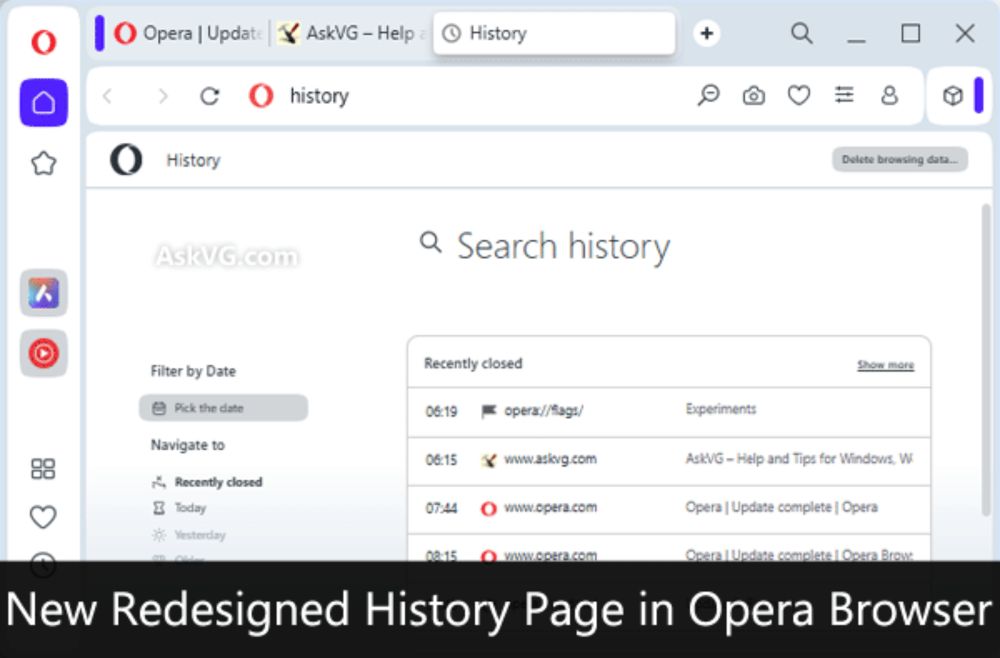Click the flag icon of opera://flags/ entry

click(488, 411)
